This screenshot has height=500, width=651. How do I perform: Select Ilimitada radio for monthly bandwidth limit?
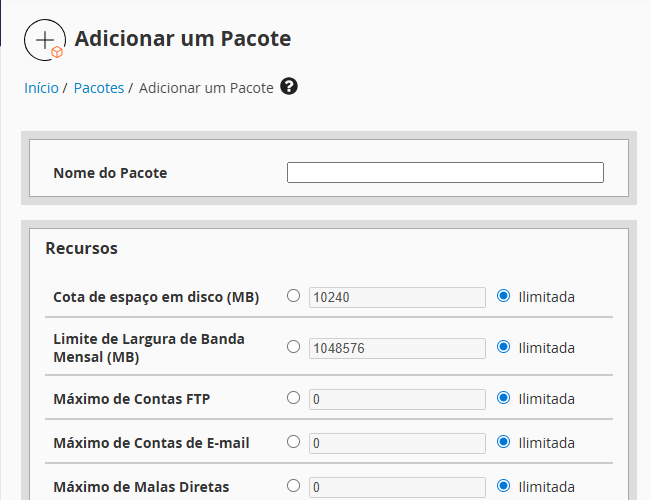click(503, 347)
